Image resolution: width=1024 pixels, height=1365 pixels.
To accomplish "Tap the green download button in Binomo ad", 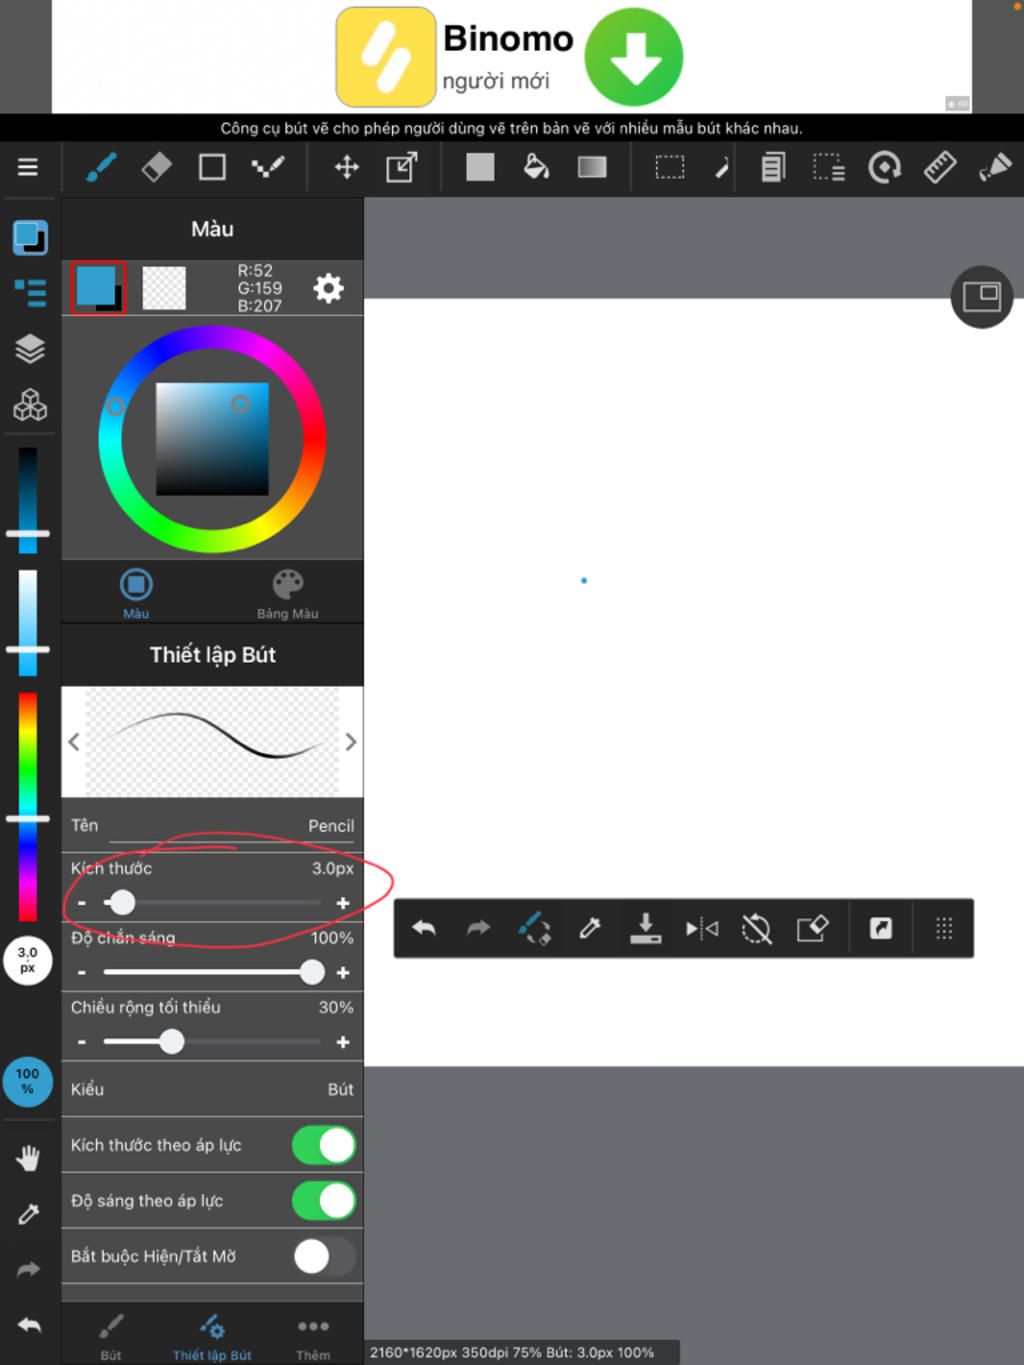I will [633, 57].
